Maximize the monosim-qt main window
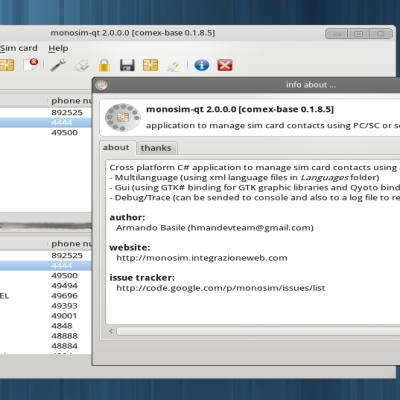This screenshot has height=400, width=400. (x=358, y=34)
